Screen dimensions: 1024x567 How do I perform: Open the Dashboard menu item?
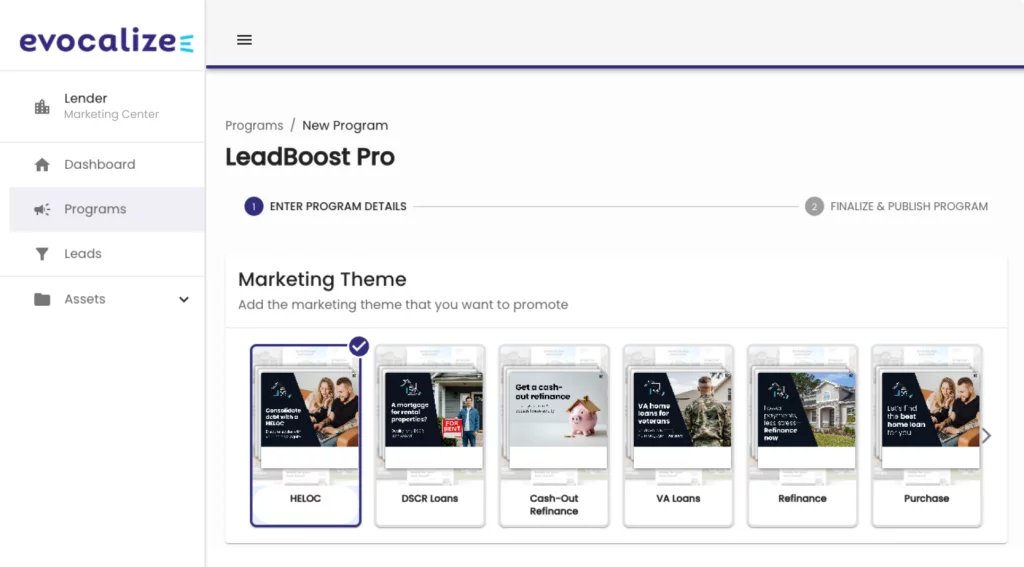(103, 165)
